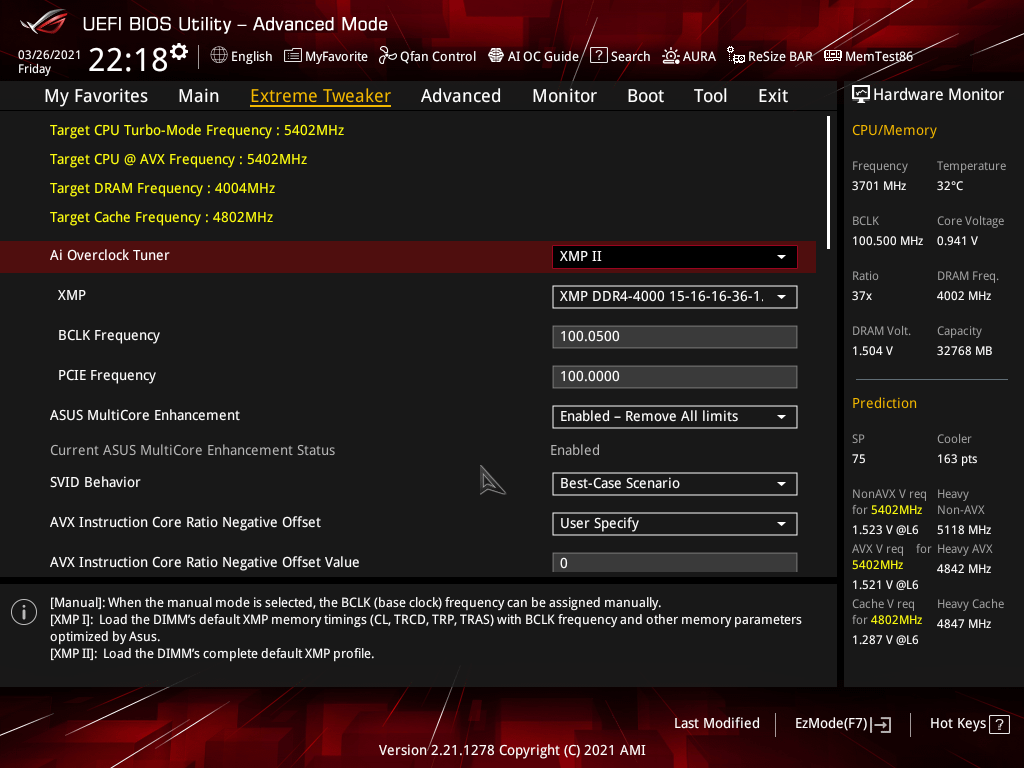The width and height of the screenshot is (1024, 768).
Task: Click the 32768 MB Capacity value
Action: (965, 351)
